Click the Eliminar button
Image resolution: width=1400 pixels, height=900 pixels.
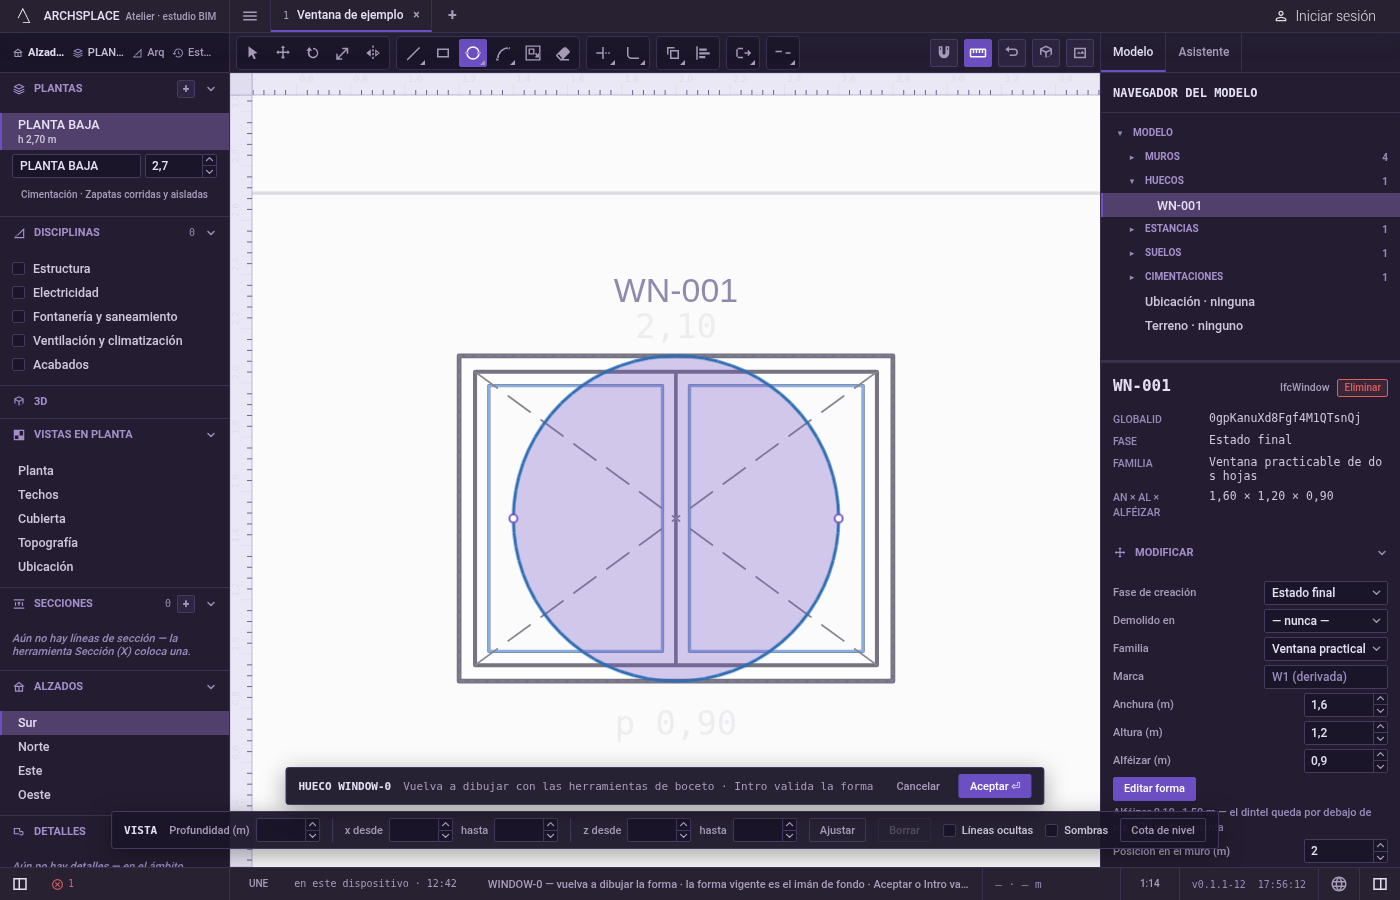(1362, 388)
